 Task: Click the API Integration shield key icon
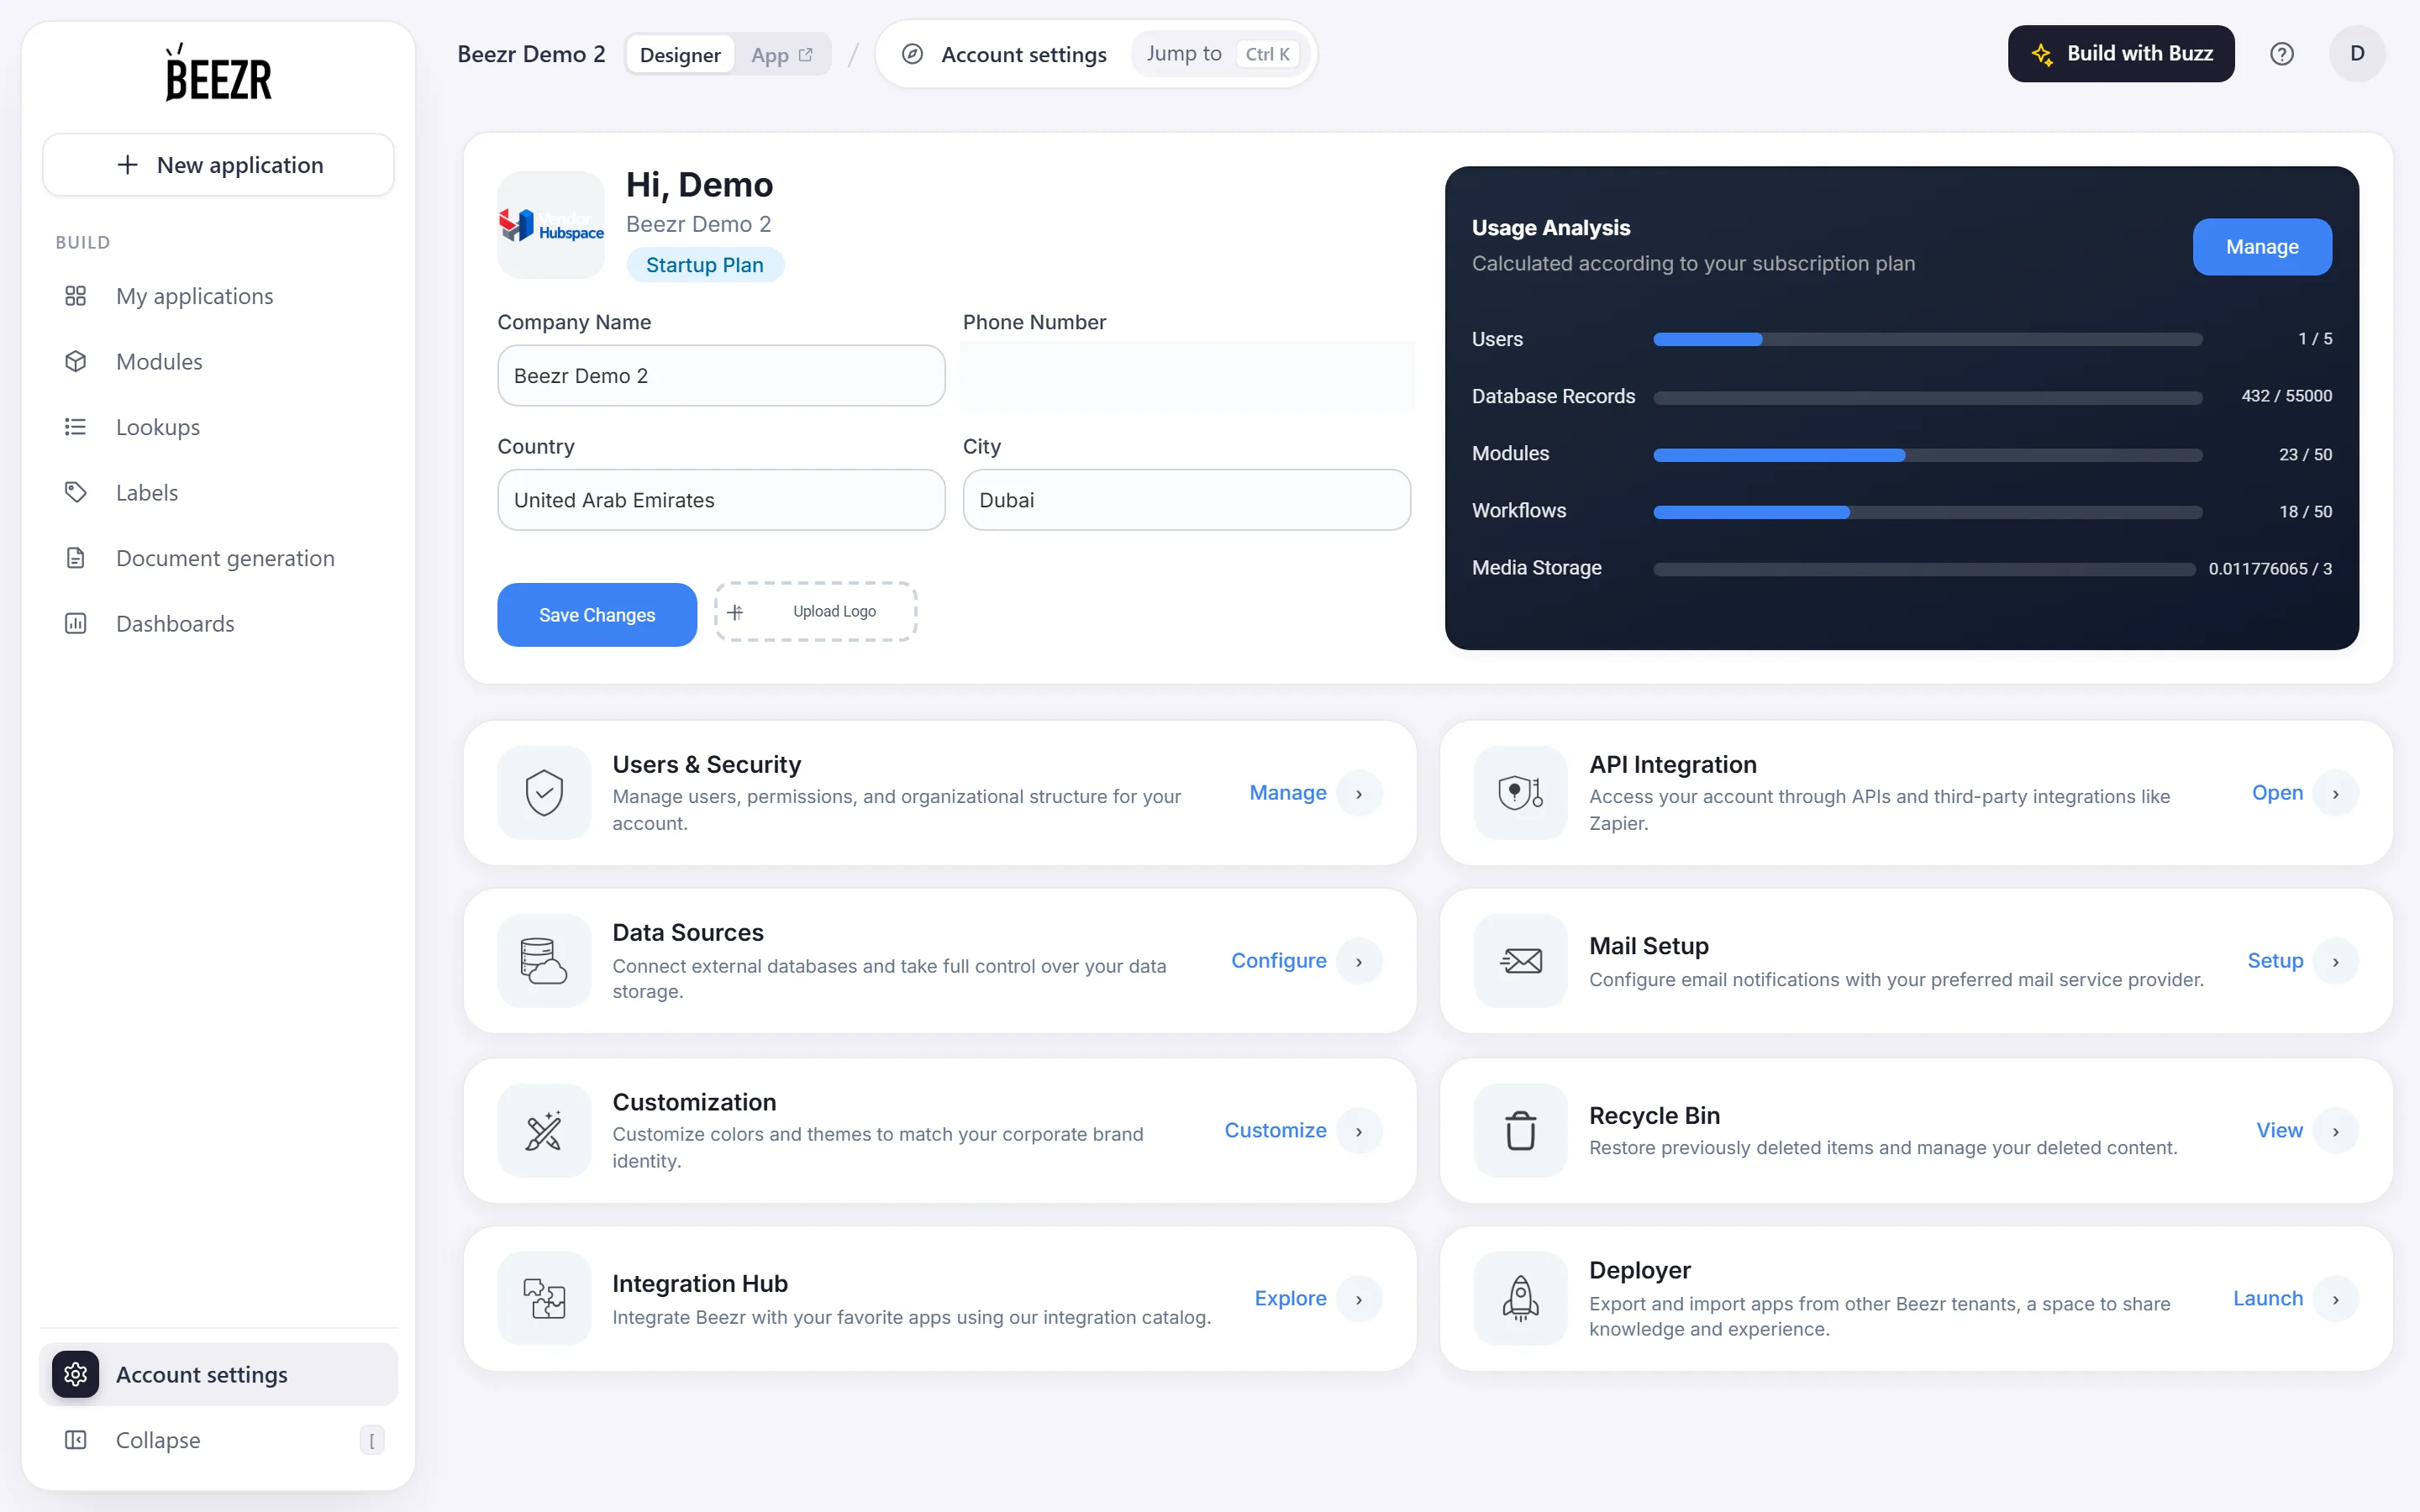(x=1520, y=793)
